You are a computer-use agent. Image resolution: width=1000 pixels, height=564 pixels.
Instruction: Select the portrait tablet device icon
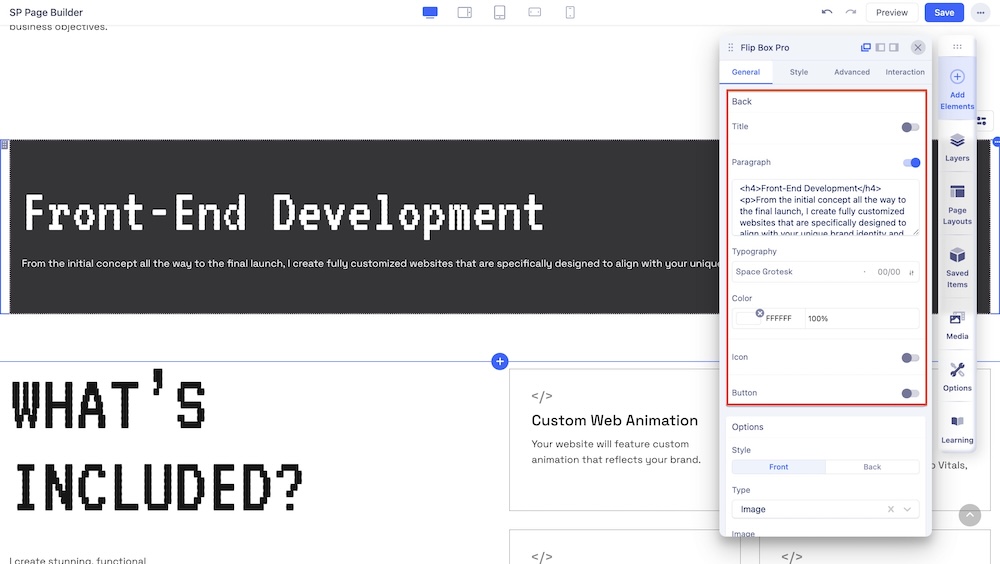click(x=499, y=12)
